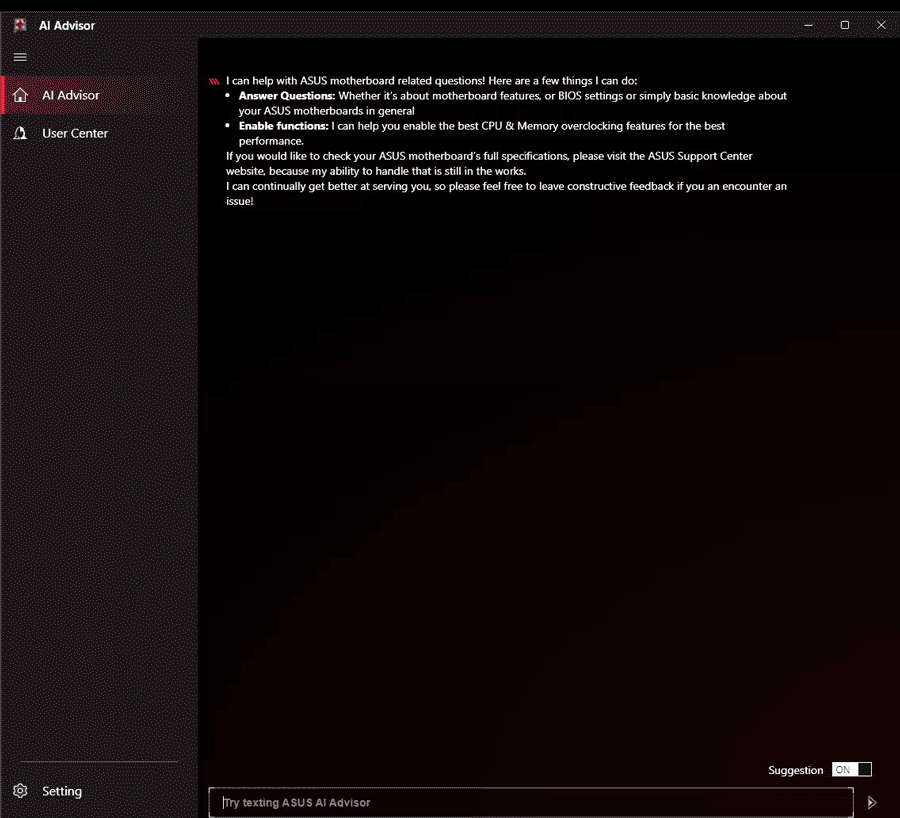Maximize the AI Advisor window
The width and height of the screenshot is (900, 818).
(844, 25)
